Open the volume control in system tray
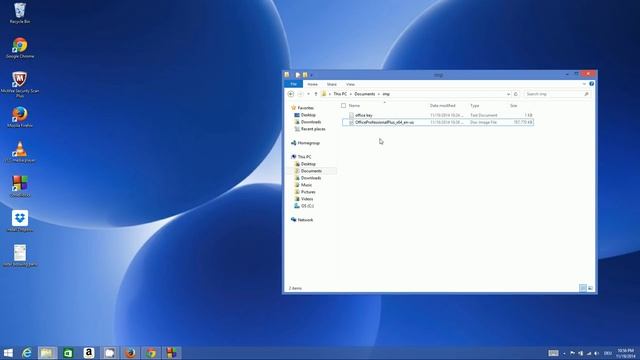 596,353
